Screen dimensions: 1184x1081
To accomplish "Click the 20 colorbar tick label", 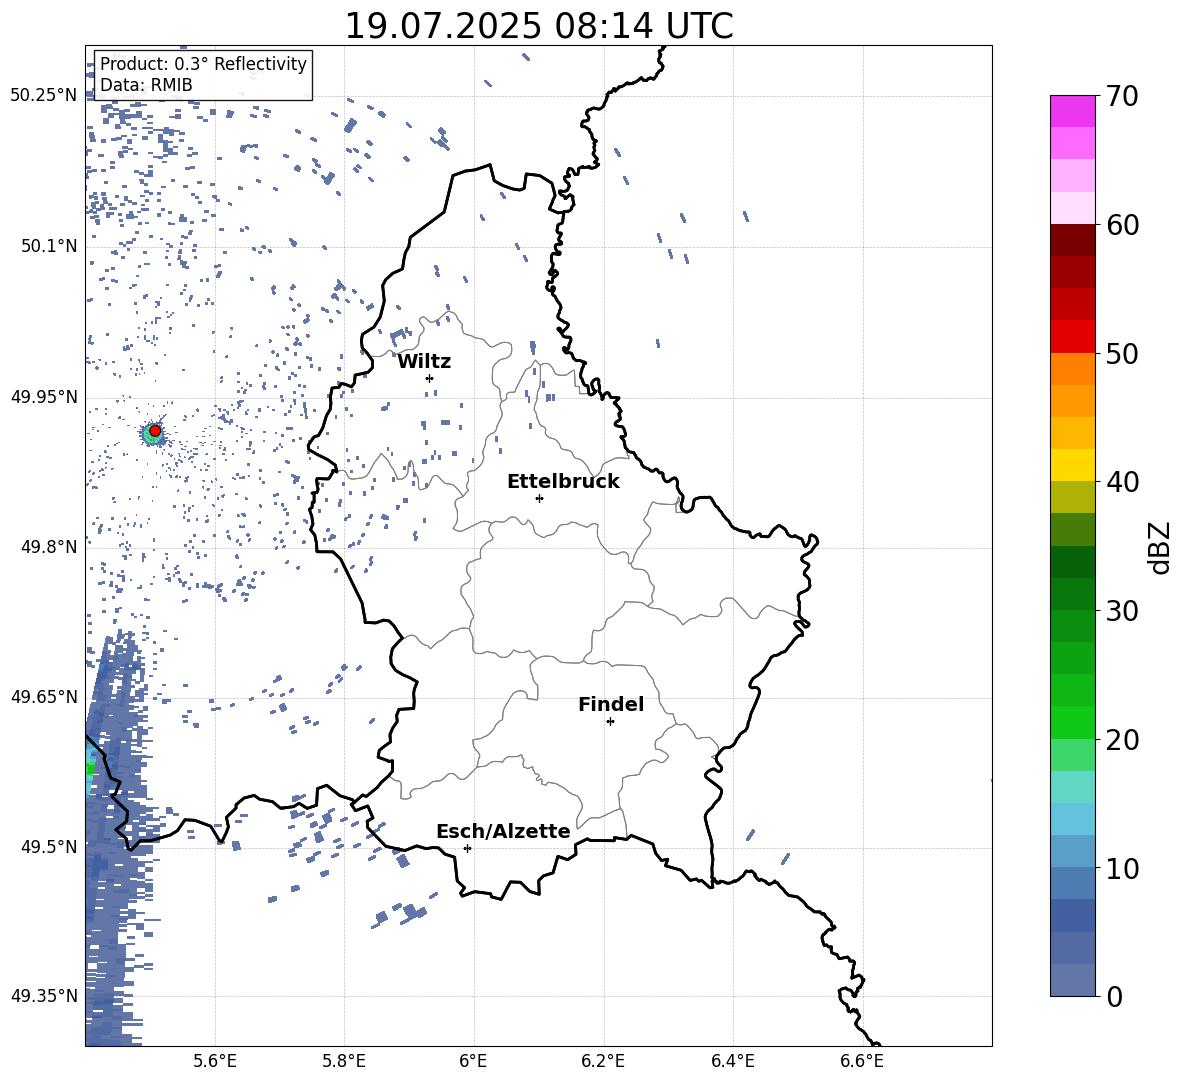I will click(1122, 739).
